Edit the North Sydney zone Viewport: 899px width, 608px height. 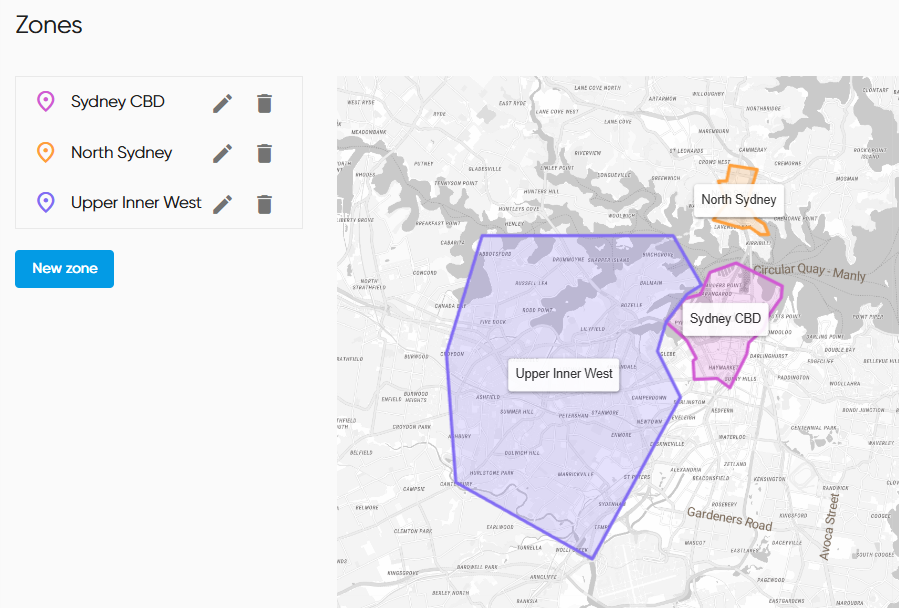pos(222,153)
